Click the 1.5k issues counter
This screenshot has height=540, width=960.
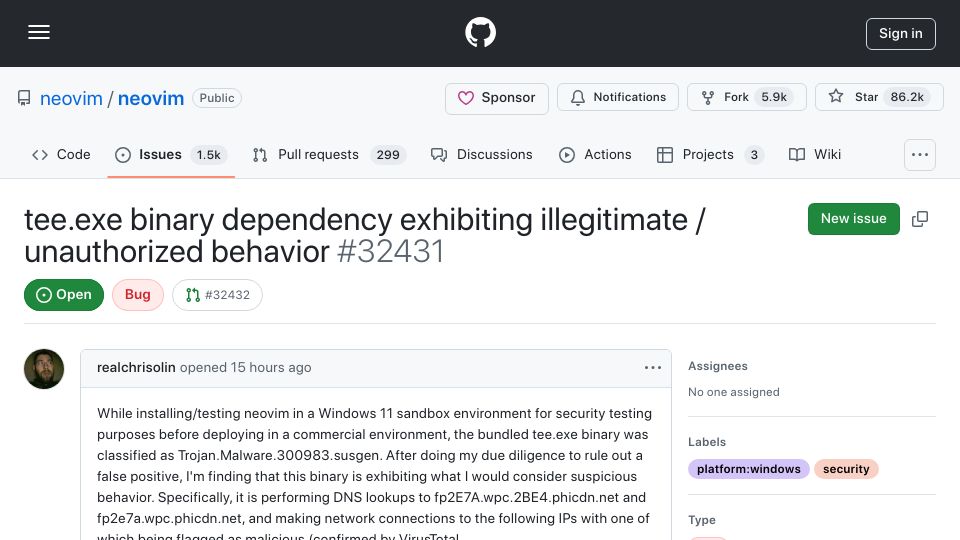click(208, 155)
